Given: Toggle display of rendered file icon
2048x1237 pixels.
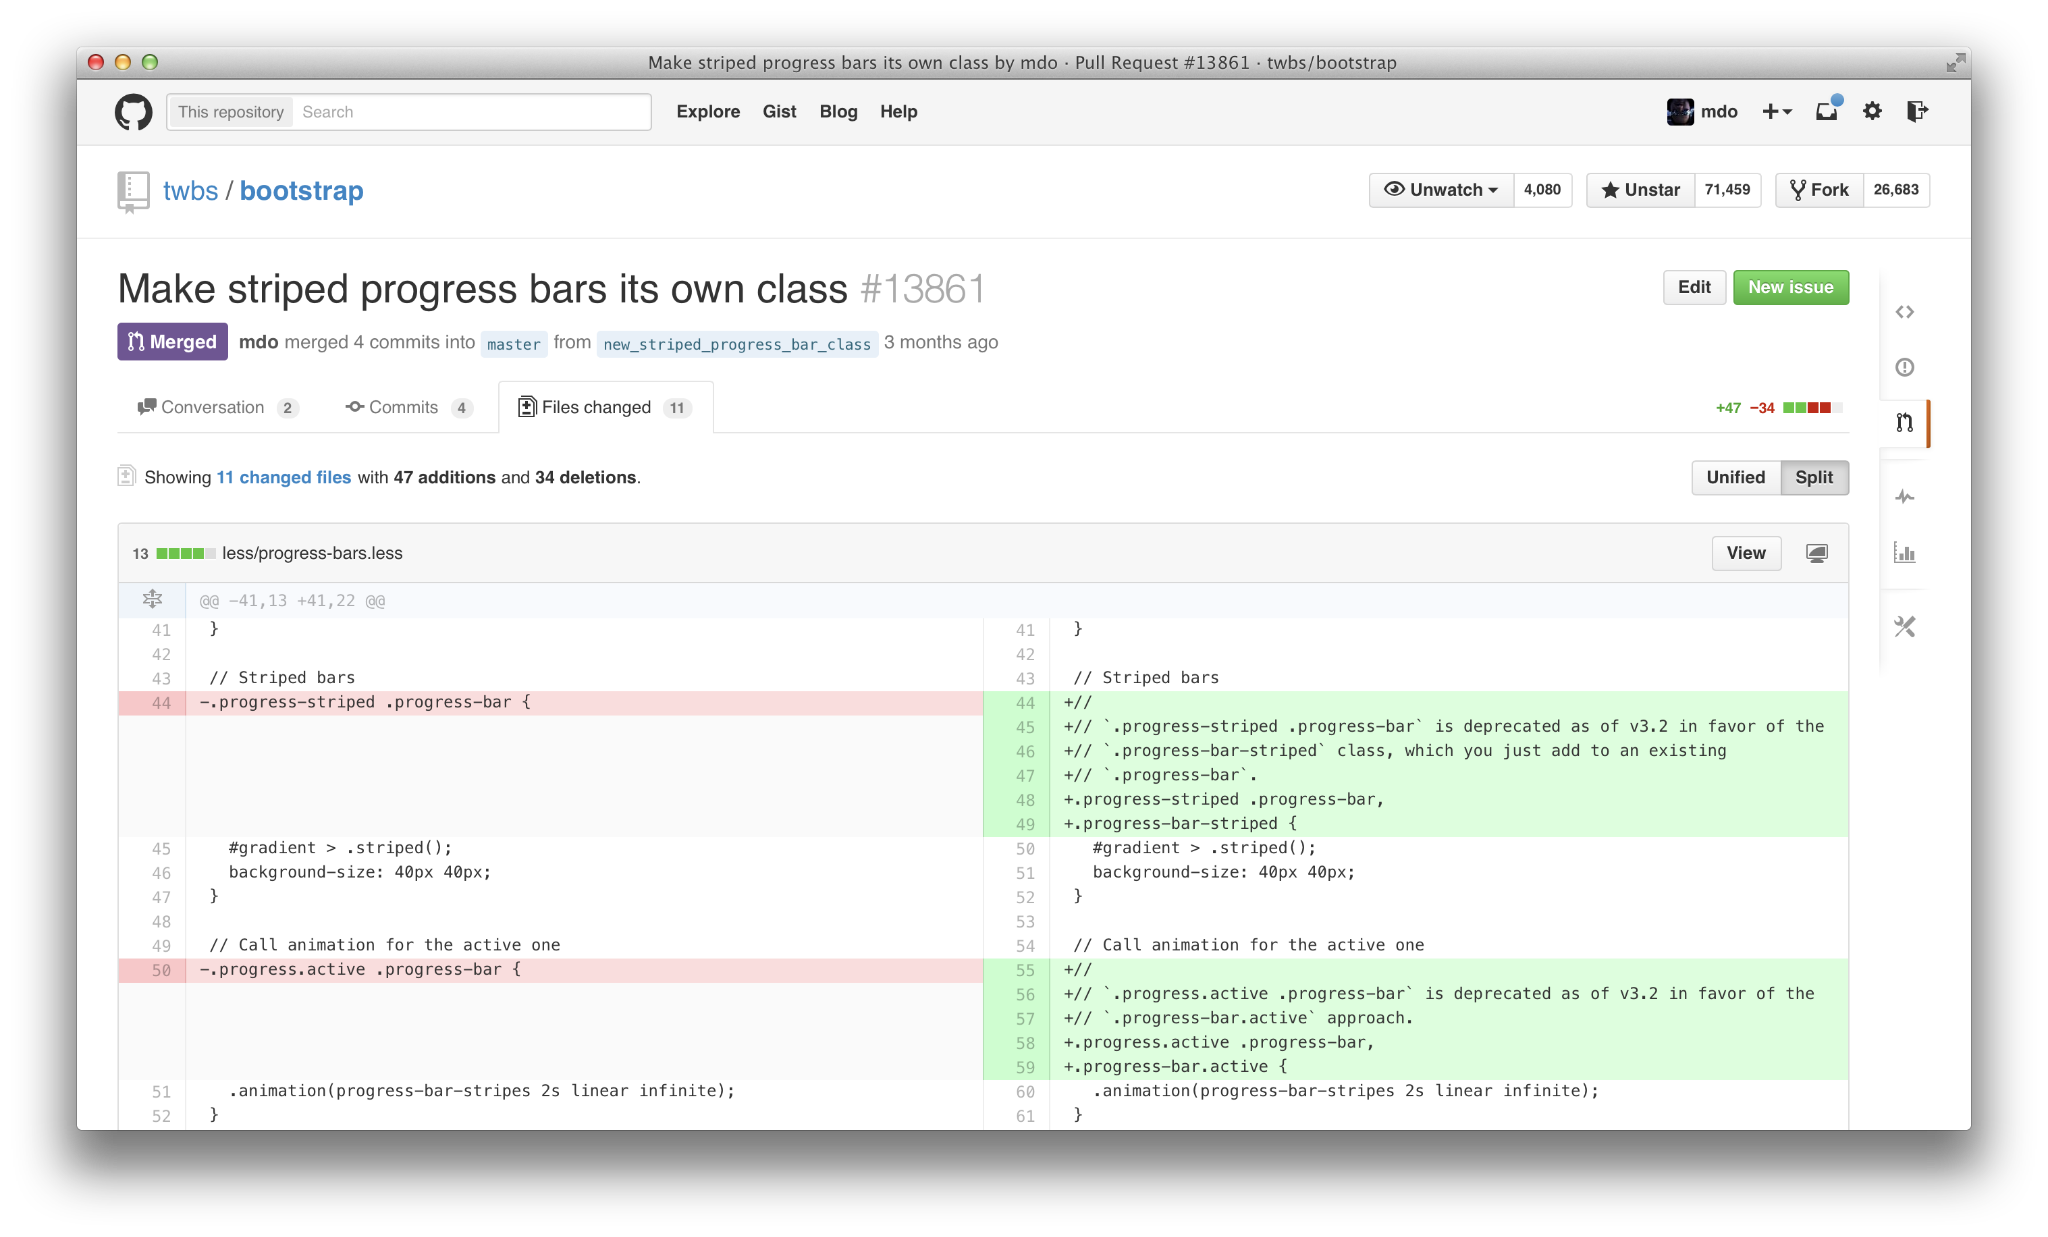Looking at the screenshot, I should tap(1817, 553).
